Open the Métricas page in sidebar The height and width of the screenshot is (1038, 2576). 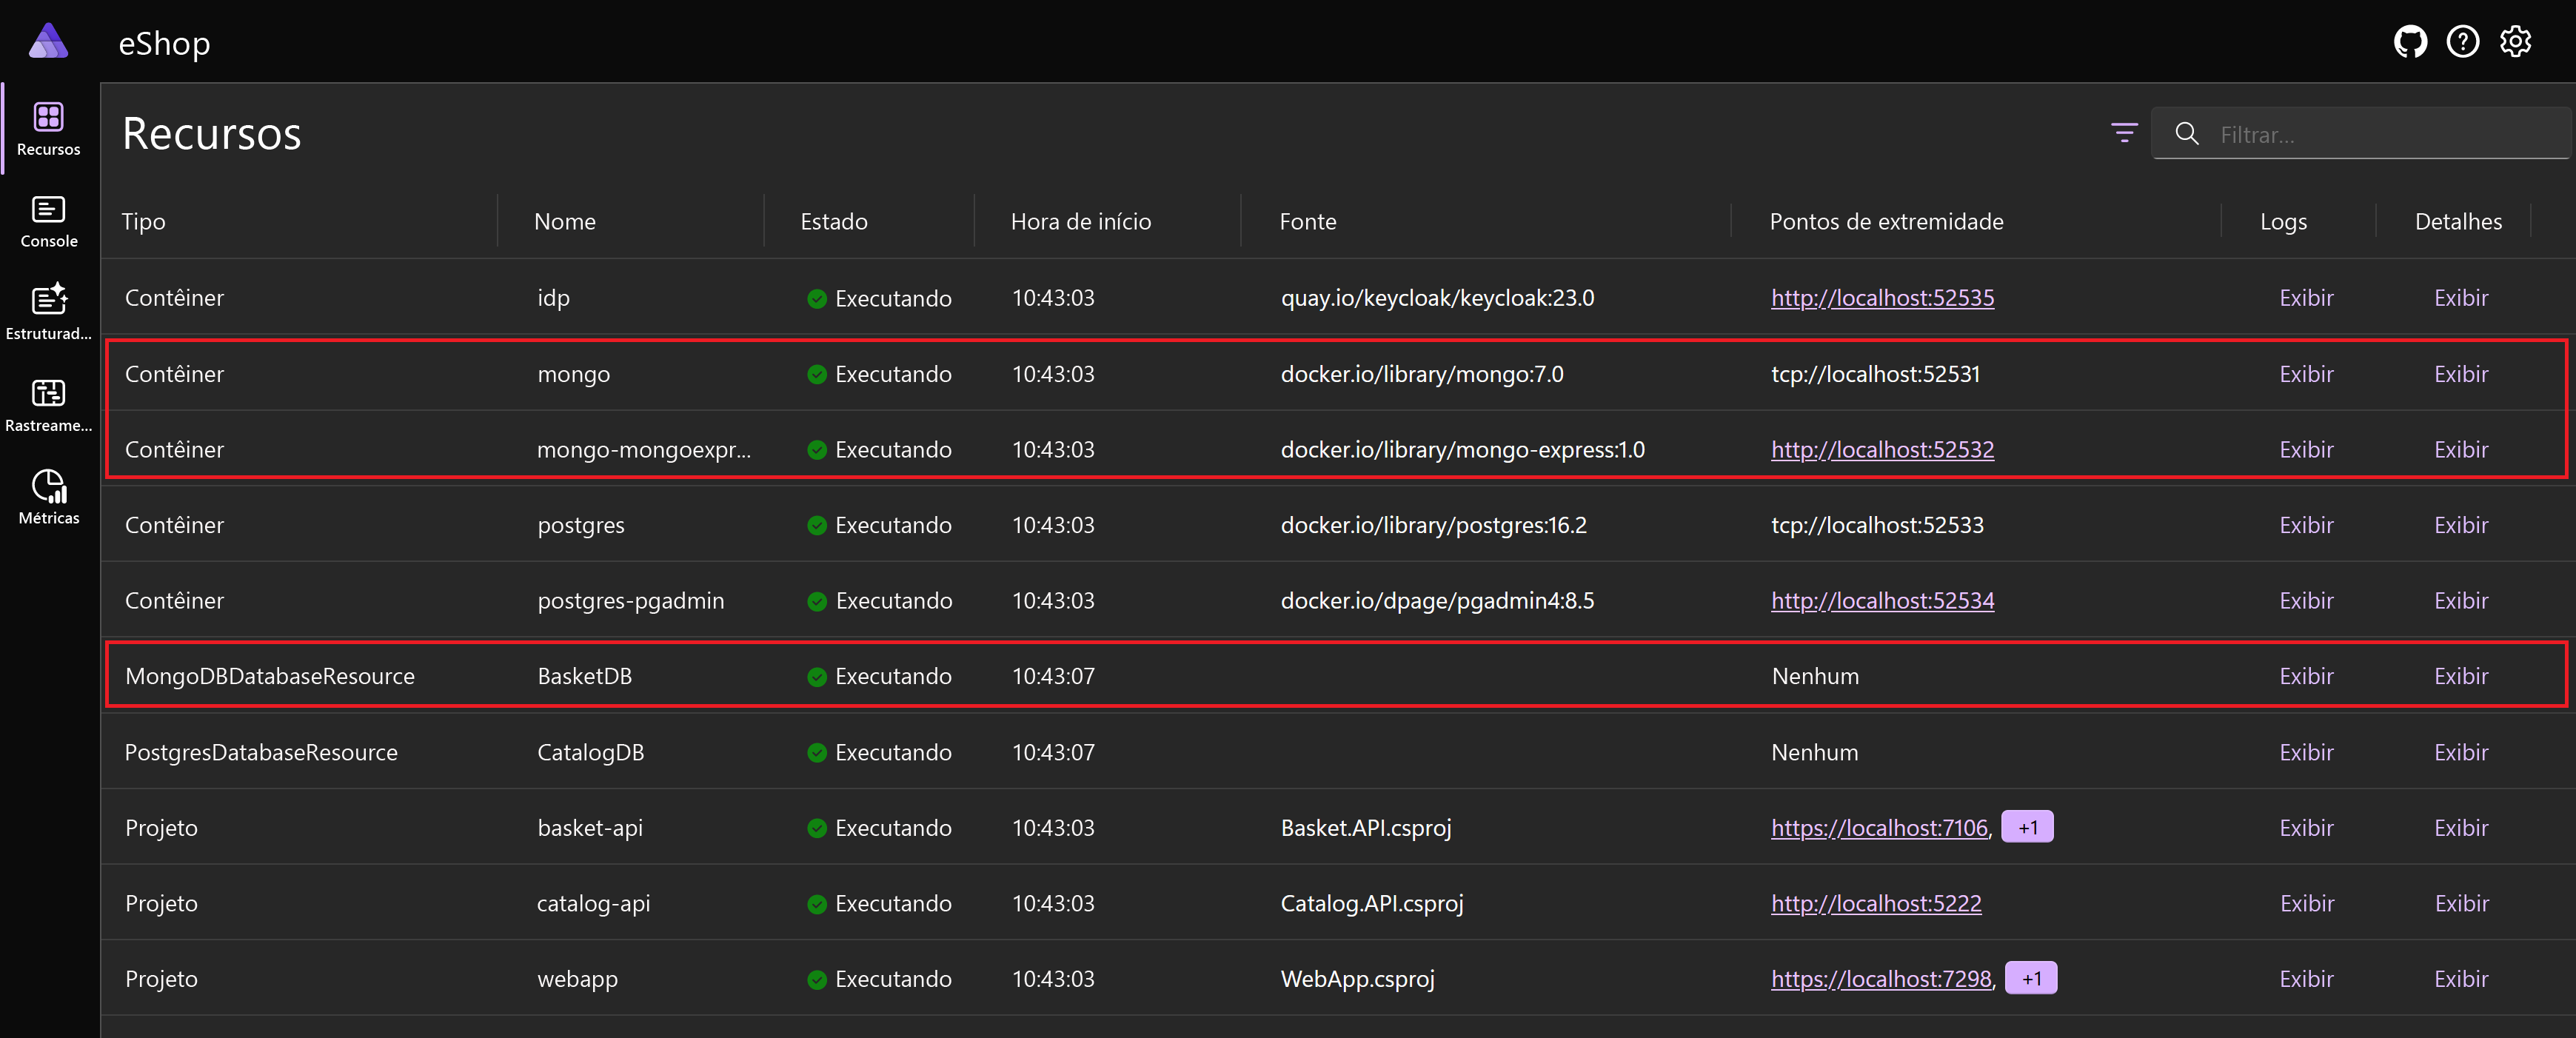coord(49,498)
